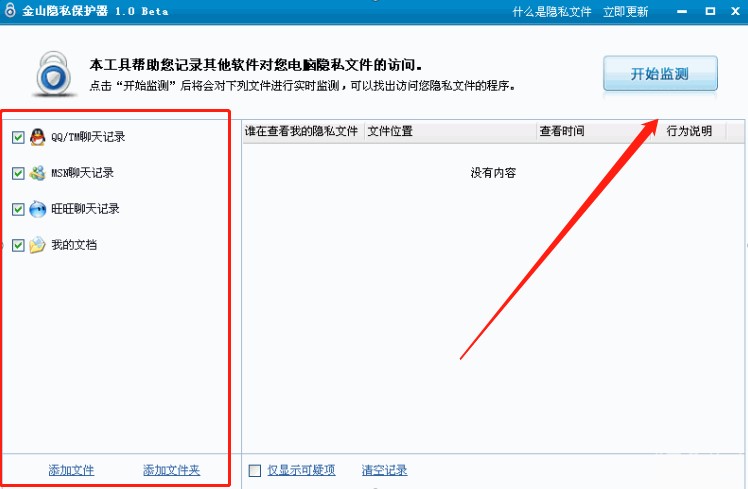Open 什么是隐私文件 in title bar
The width and height of the screenshot is (748, 489).
click(552, 11)
